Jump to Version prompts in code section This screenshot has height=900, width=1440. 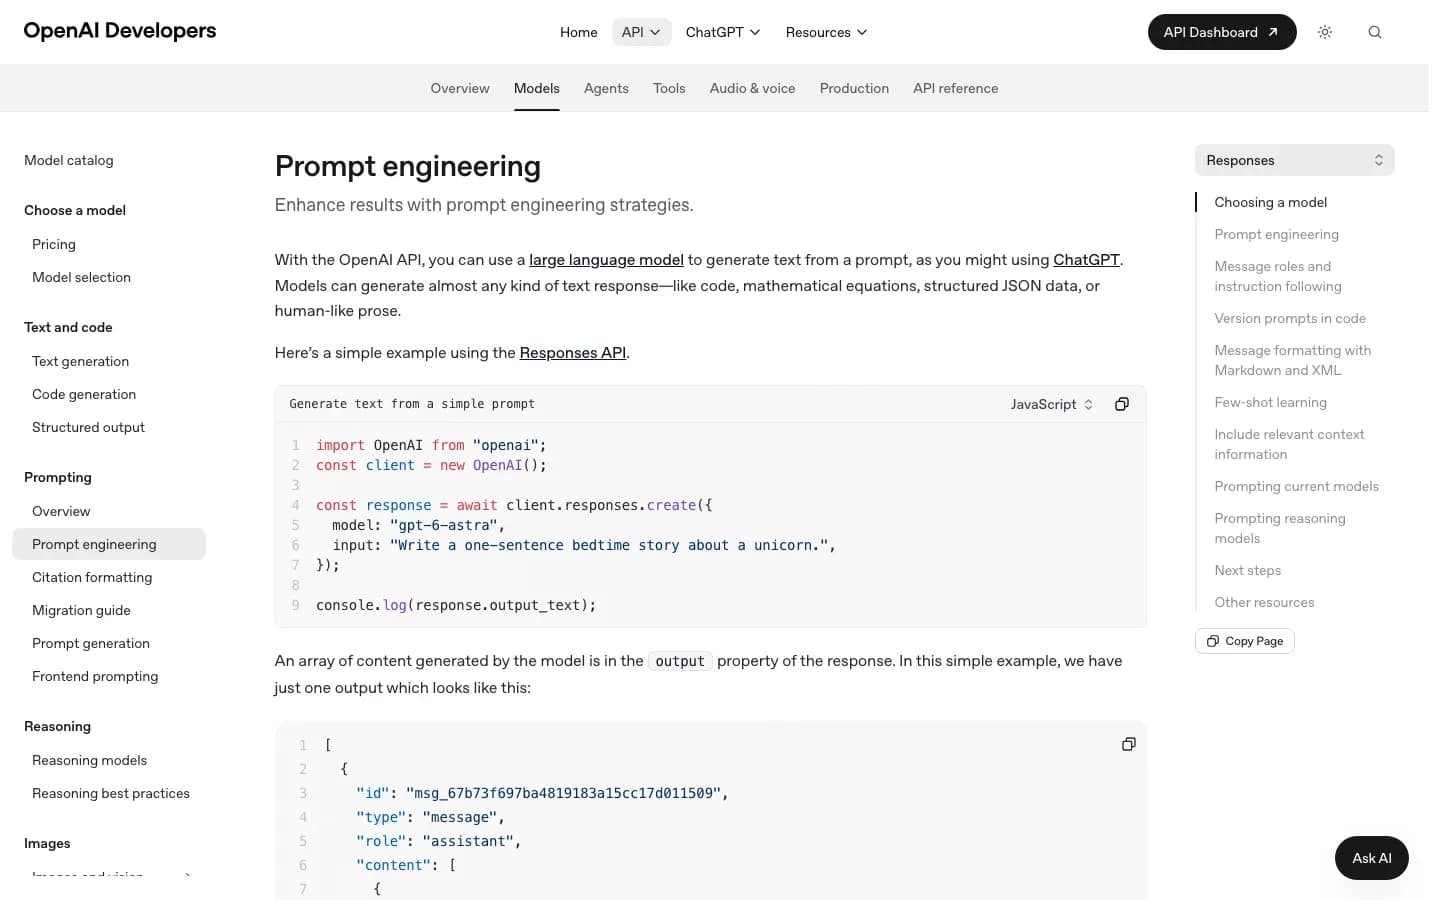[1290, 318]
